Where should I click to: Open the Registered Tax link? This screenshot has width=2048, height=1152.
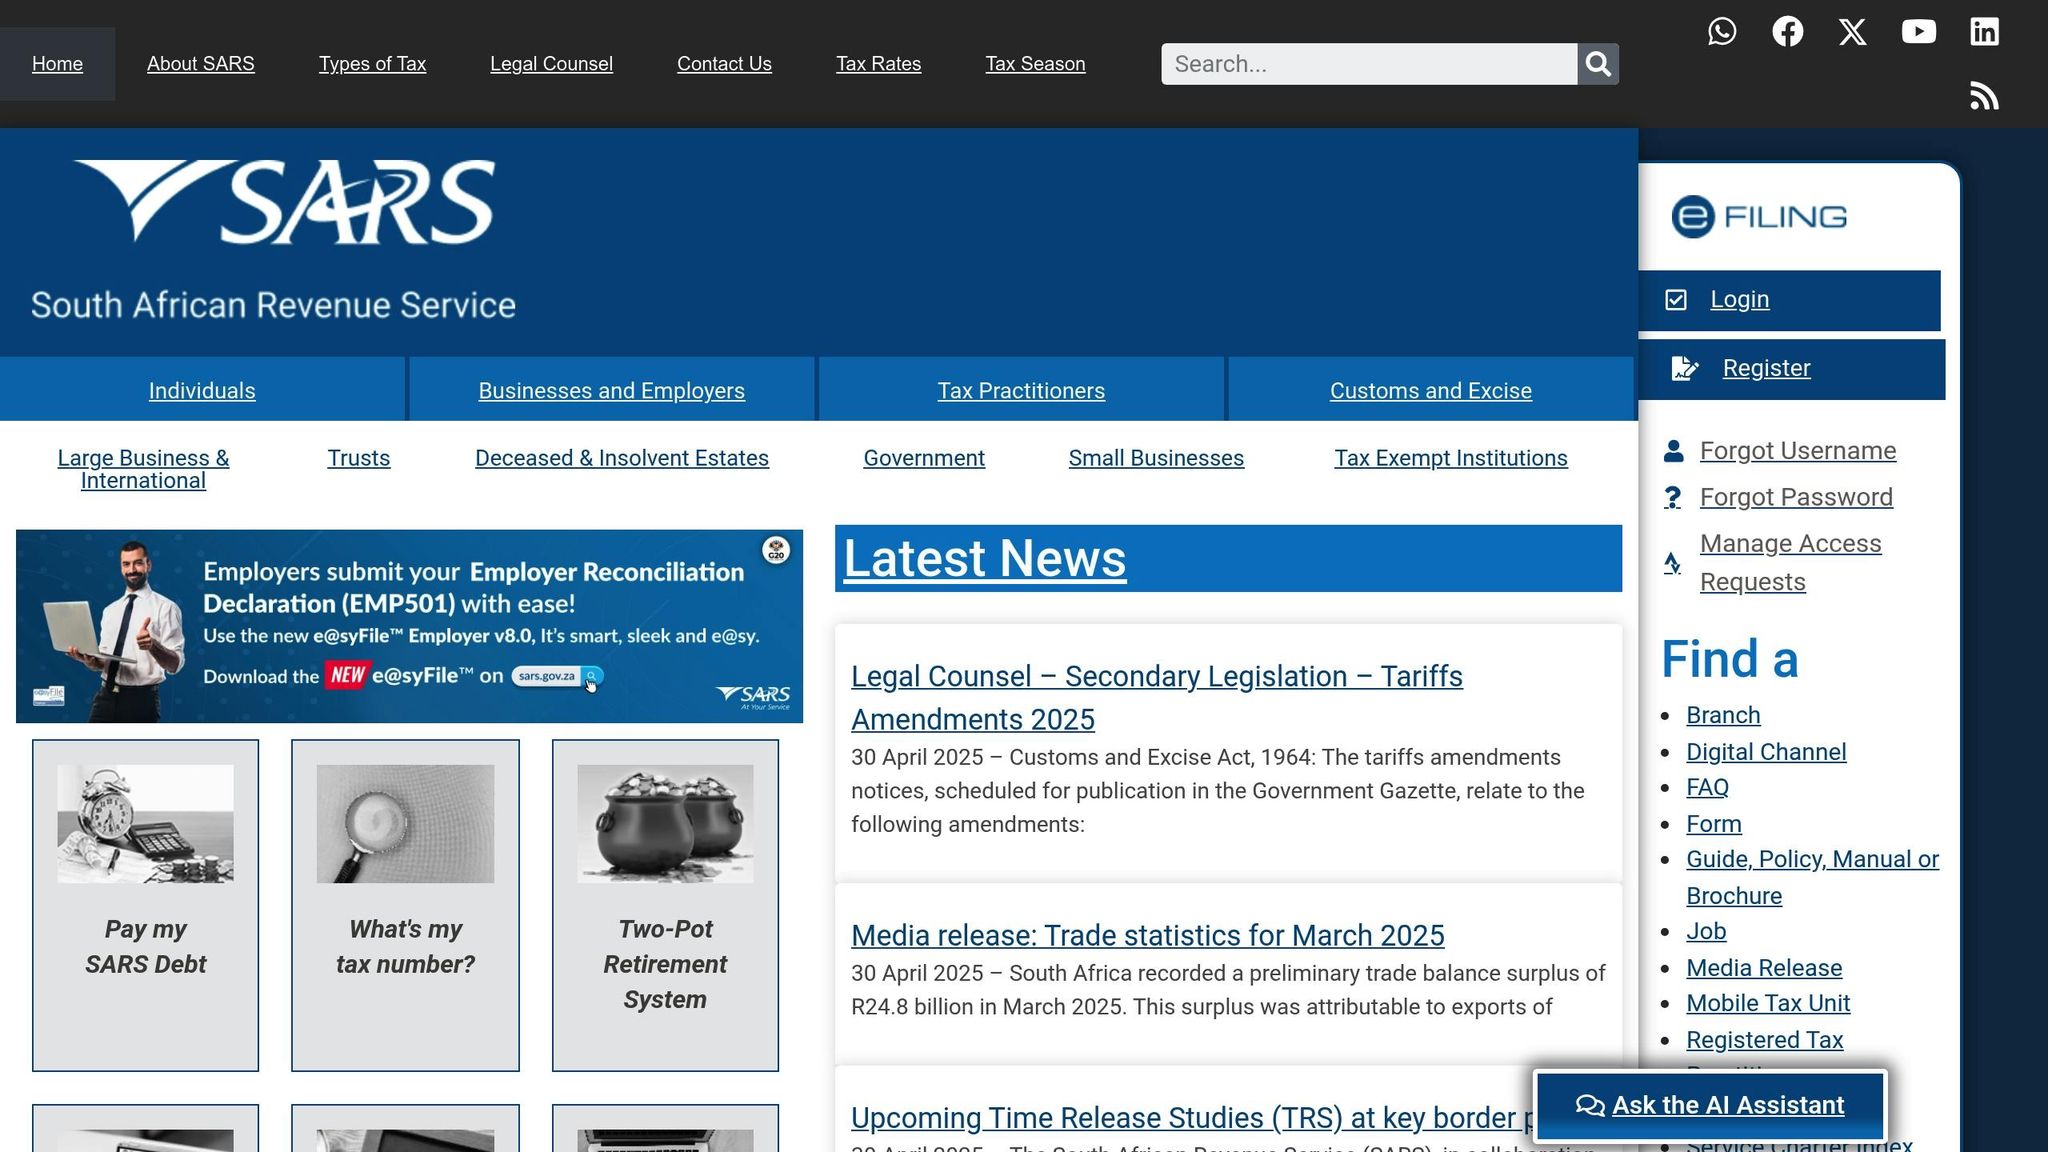tap(1765, 1040)
